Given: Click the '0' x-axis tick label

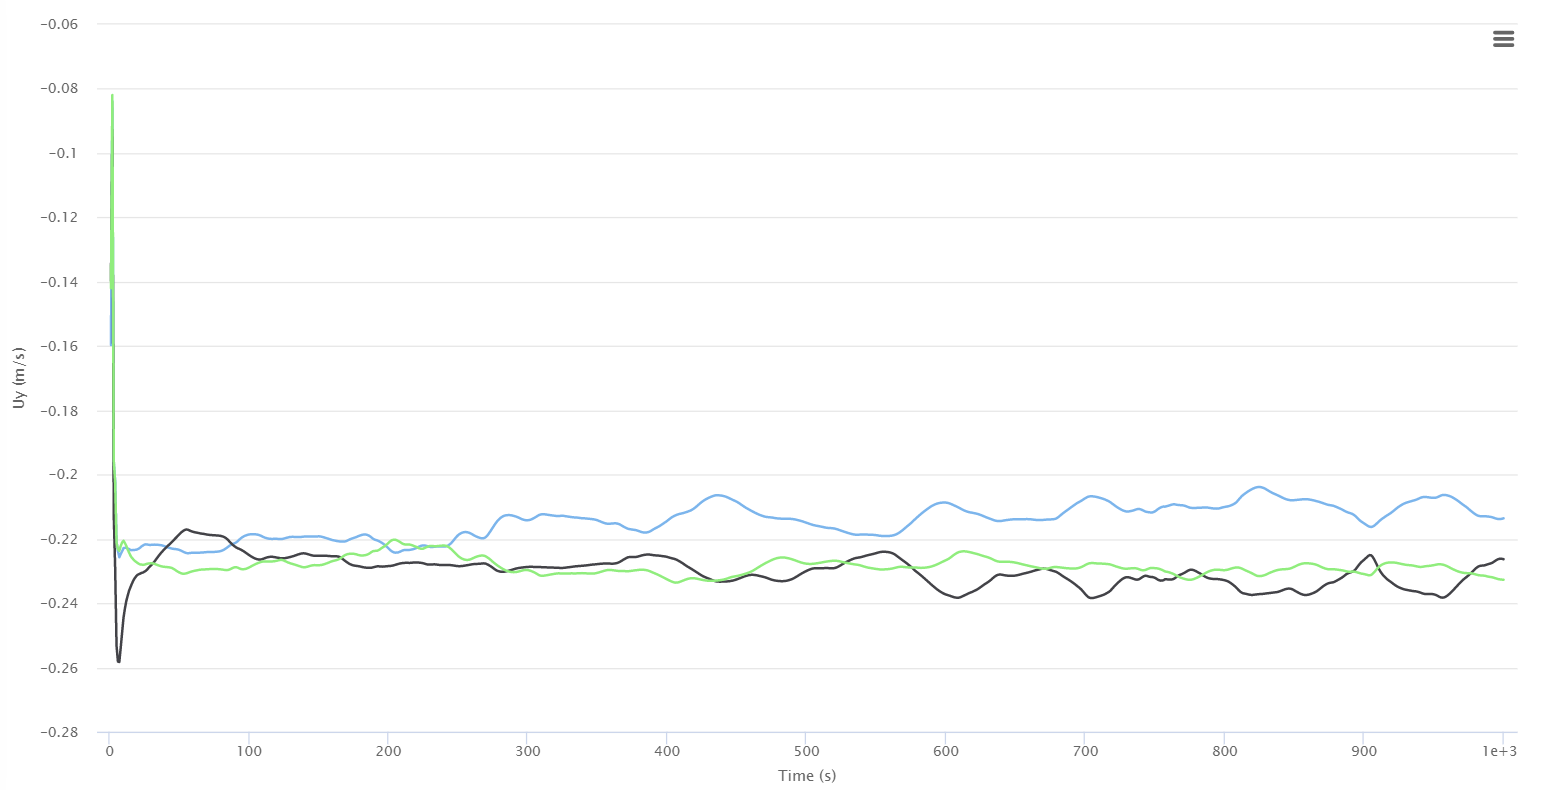Looking at the screenshot, I should coord(110,751).
